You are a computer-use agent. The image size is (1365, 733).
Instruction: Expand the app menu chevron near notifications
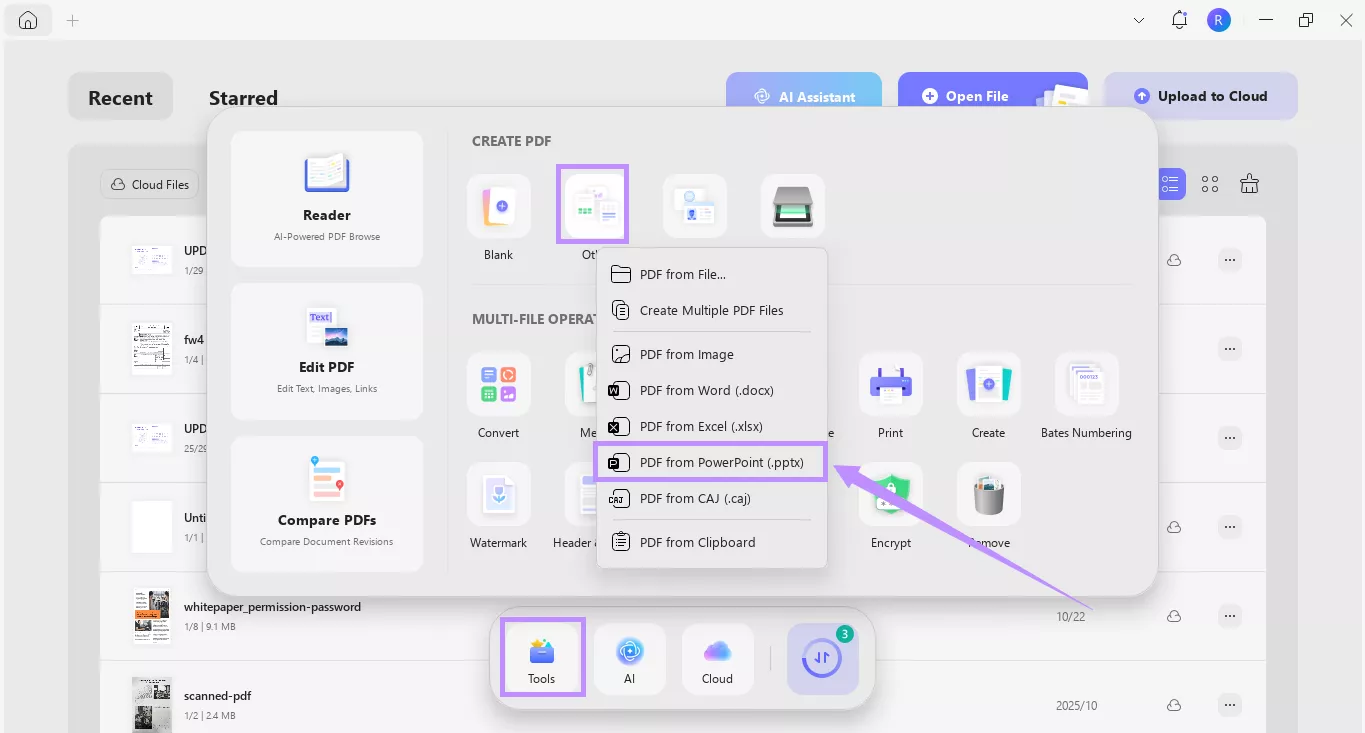pyautogui.click(x=1138, y=19)
